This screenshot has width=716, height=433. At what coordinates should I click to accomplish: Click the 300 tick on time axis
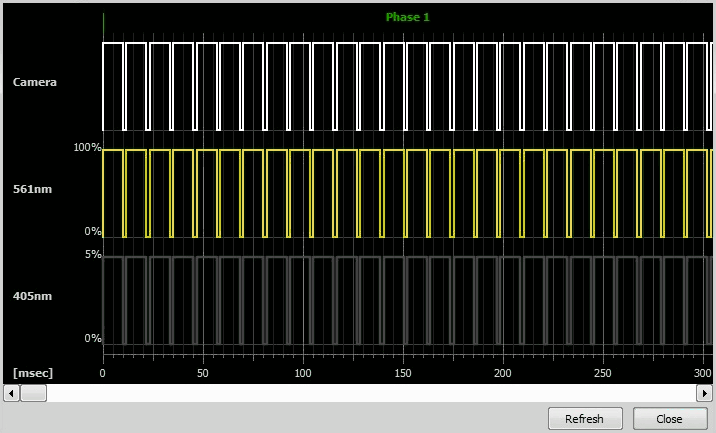click(x=703, y=373)
